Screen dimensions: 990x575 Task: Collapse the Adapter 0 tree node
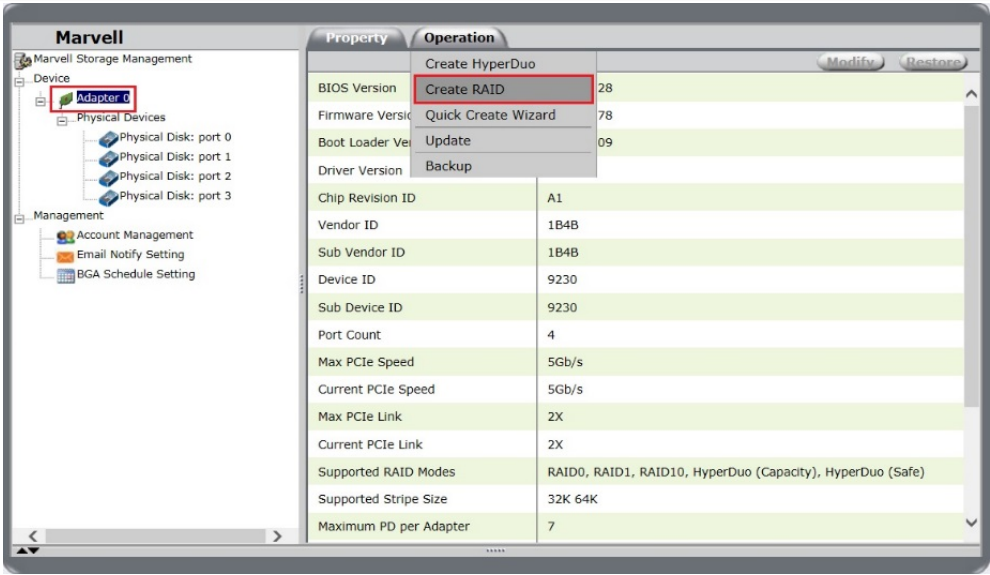pyautogui.click(x=40, y=100)
